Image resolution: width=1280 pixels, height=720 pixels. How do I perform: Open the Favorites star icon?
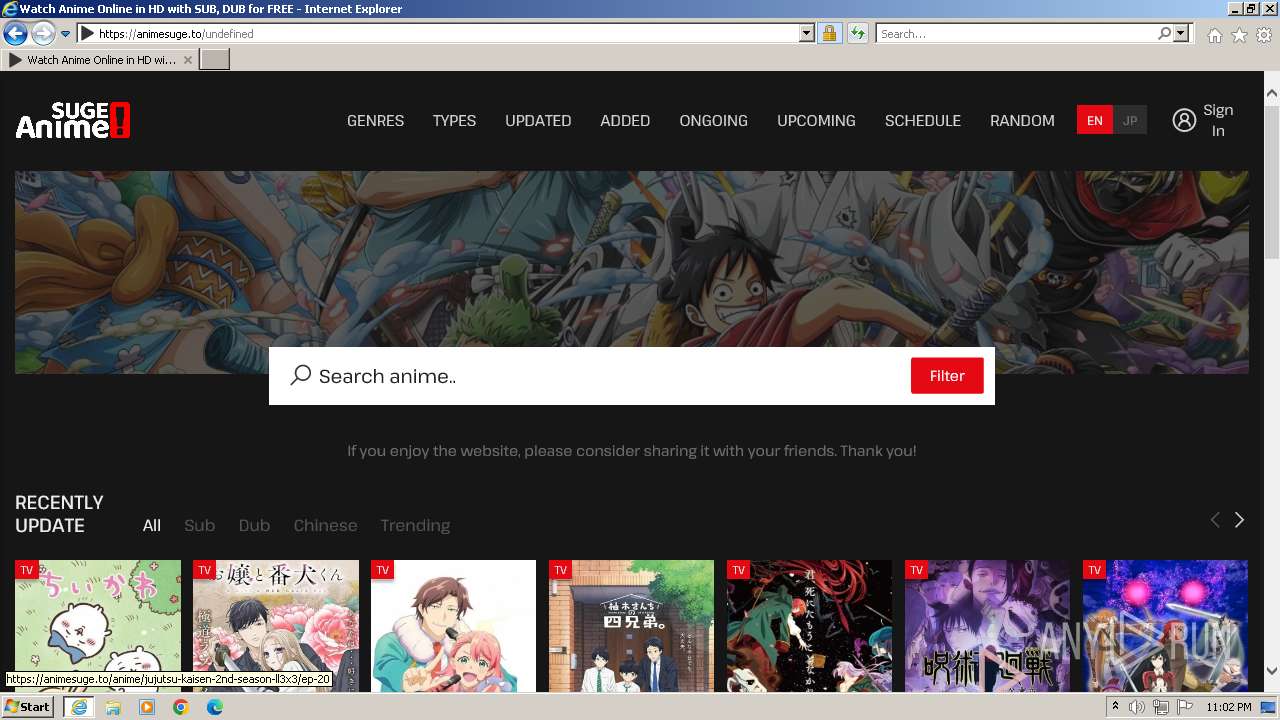1239,34
